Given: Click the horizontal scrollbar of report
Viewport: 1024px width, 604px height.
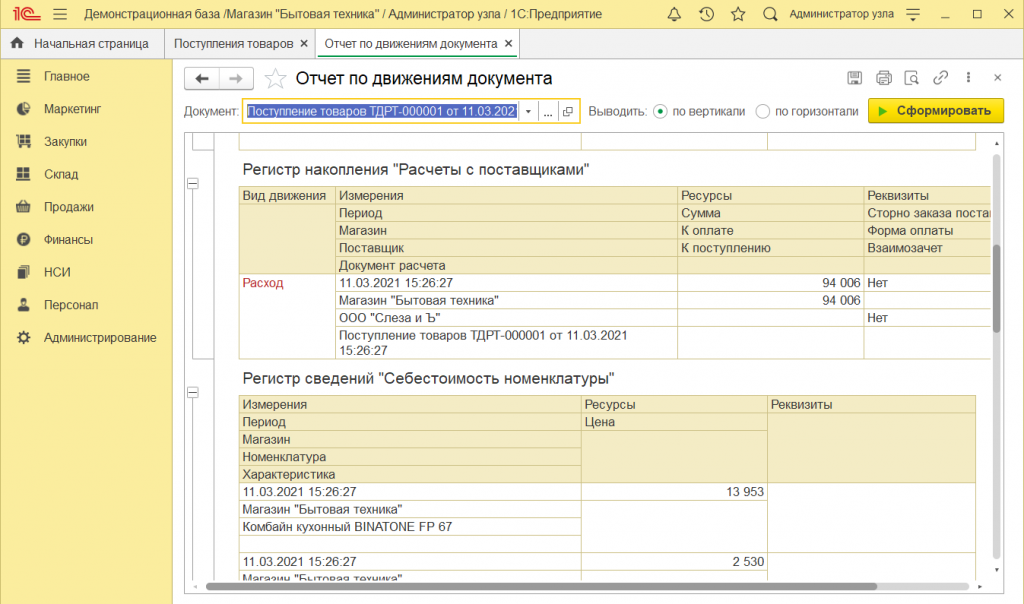Looking at the screenshot, I should (540, 587).
